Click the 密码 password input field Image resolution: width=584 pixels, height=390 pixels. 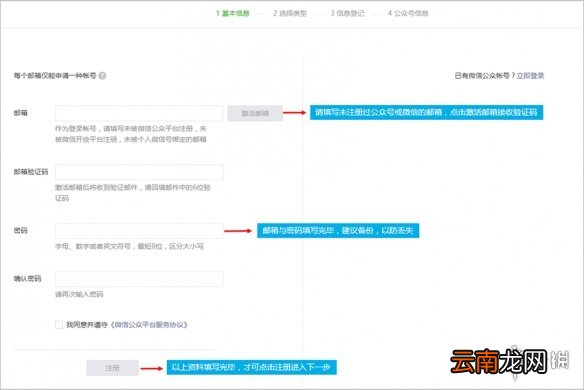(x=139, y=231)
